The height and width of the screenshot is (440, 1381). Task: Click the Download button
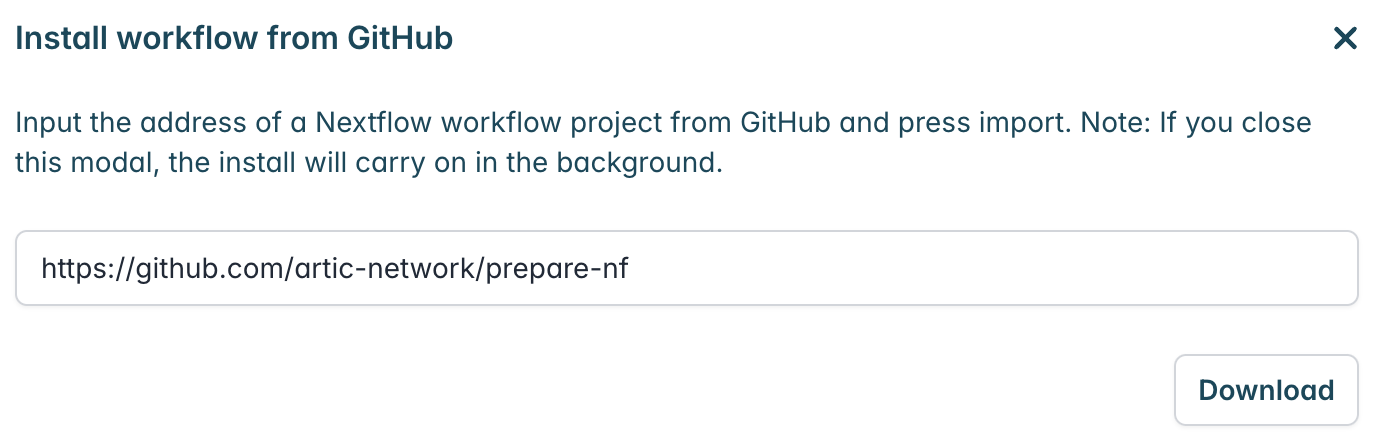1266,390
